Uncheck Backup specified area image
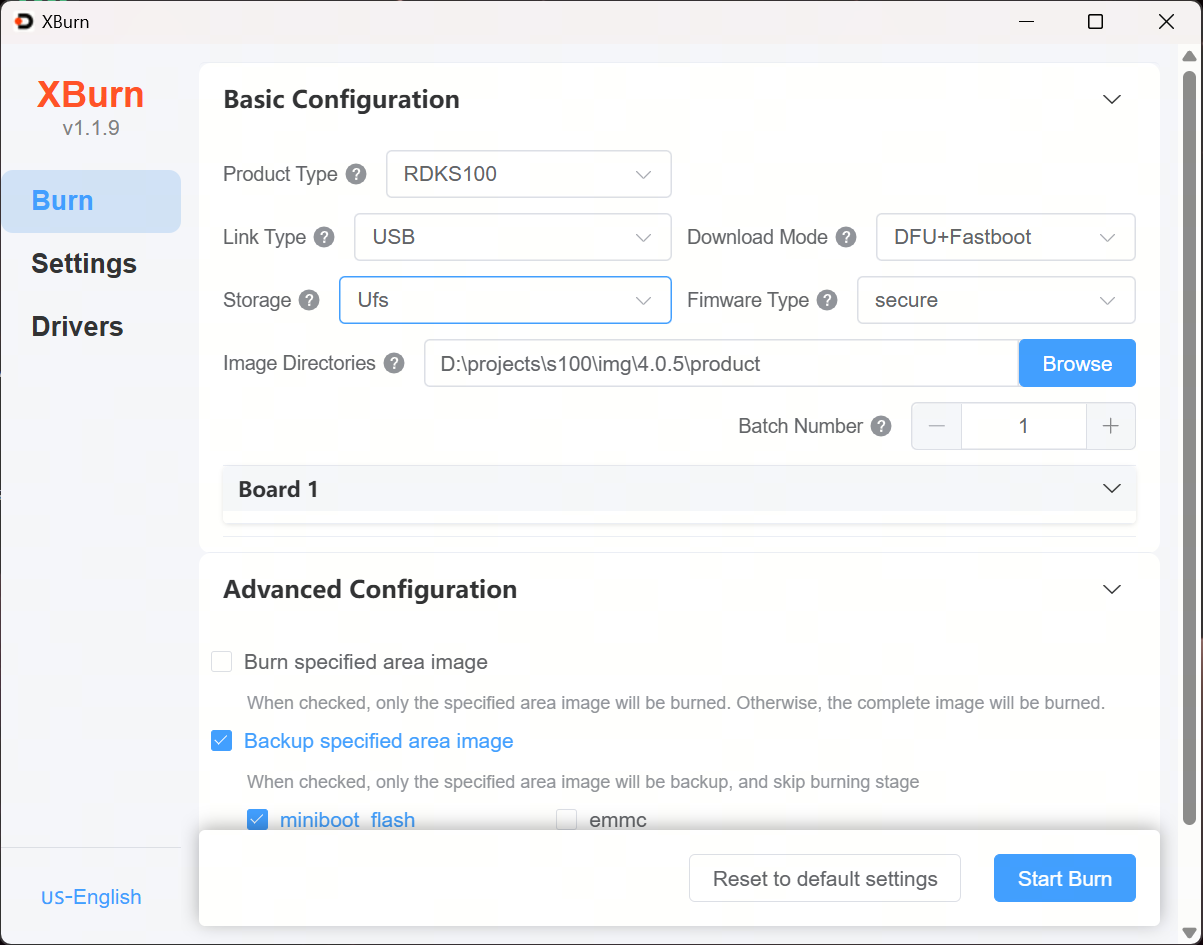The height and width of the screenshot is (945, 1203). pyautogui.click(x=222, y=741)
